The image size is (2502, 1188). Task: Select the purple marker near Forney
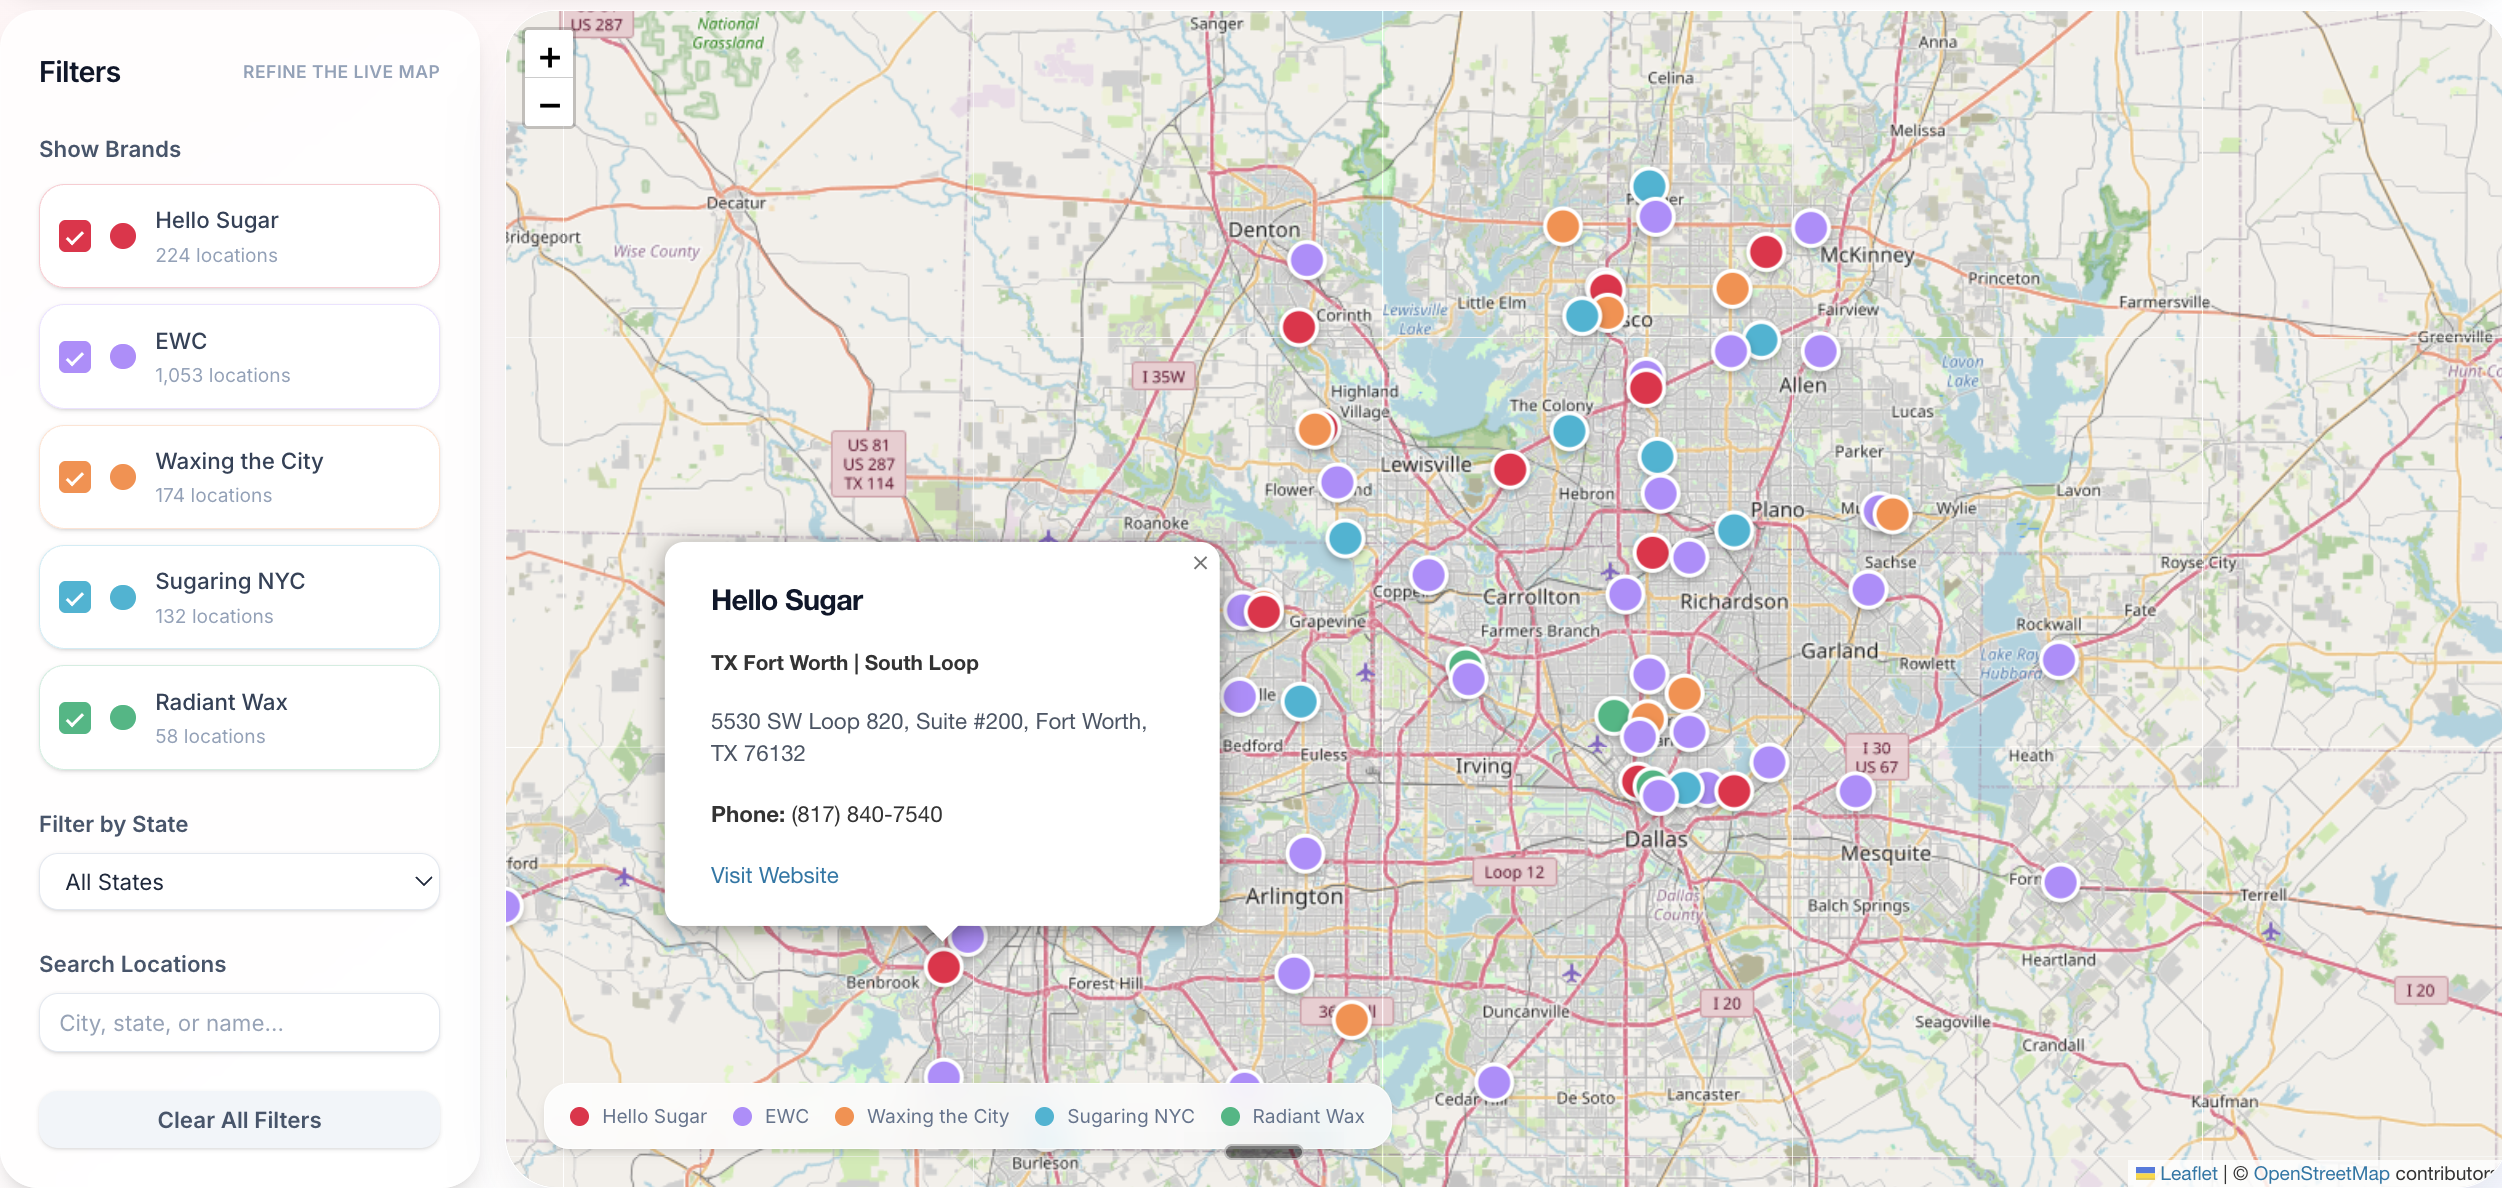tap(2061, 882)
